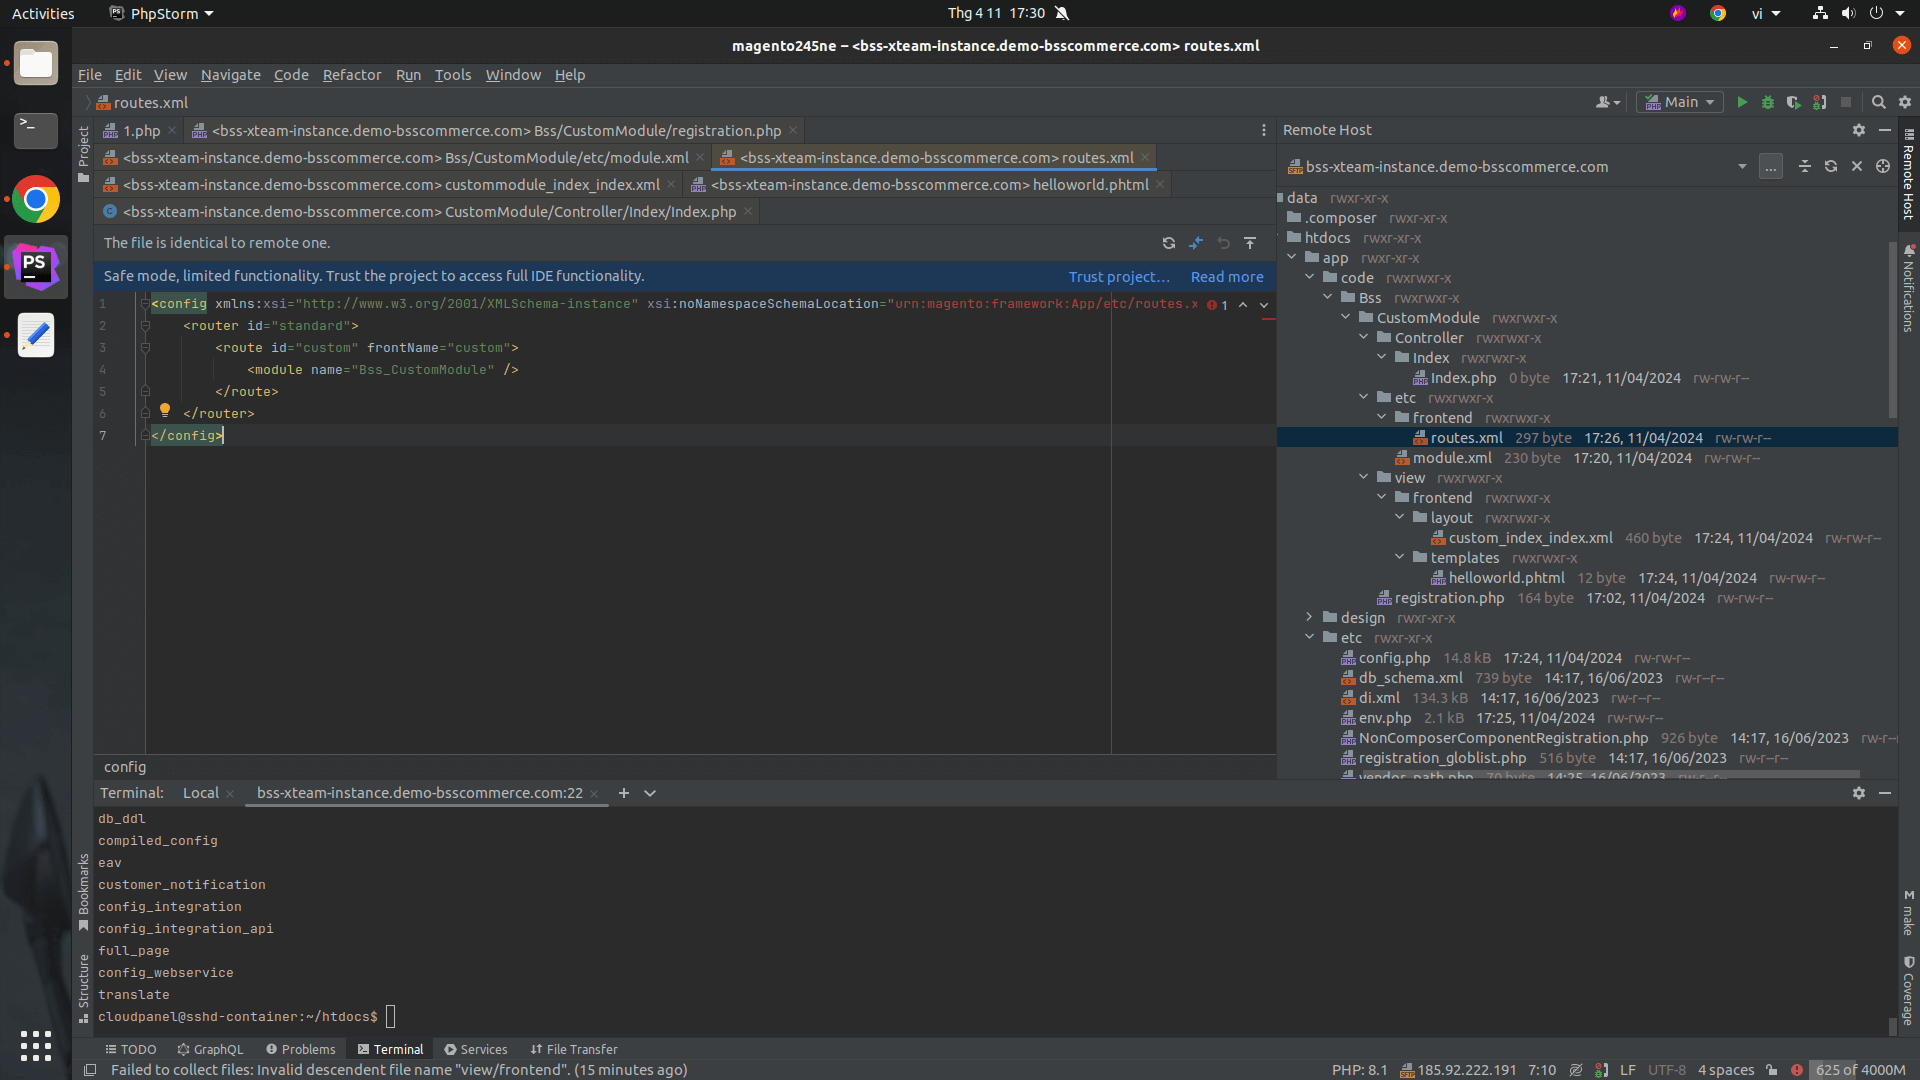Viewport: 1920px width, 1080px height.
Task: Toggle the file synchronization icon
Action: point(1168,243)
